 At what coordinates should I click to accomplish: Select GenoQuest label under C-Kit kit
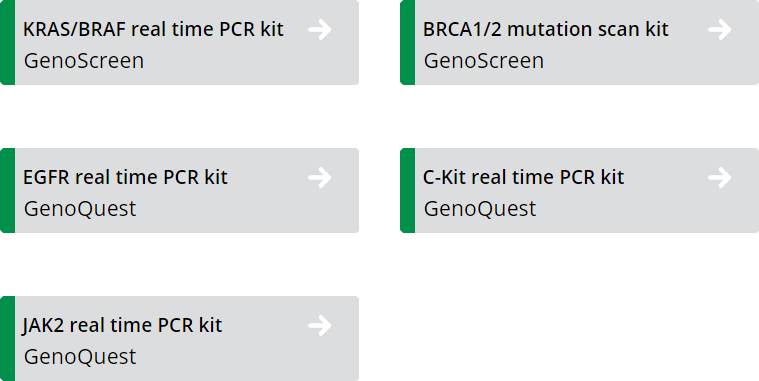click(480, 209)
